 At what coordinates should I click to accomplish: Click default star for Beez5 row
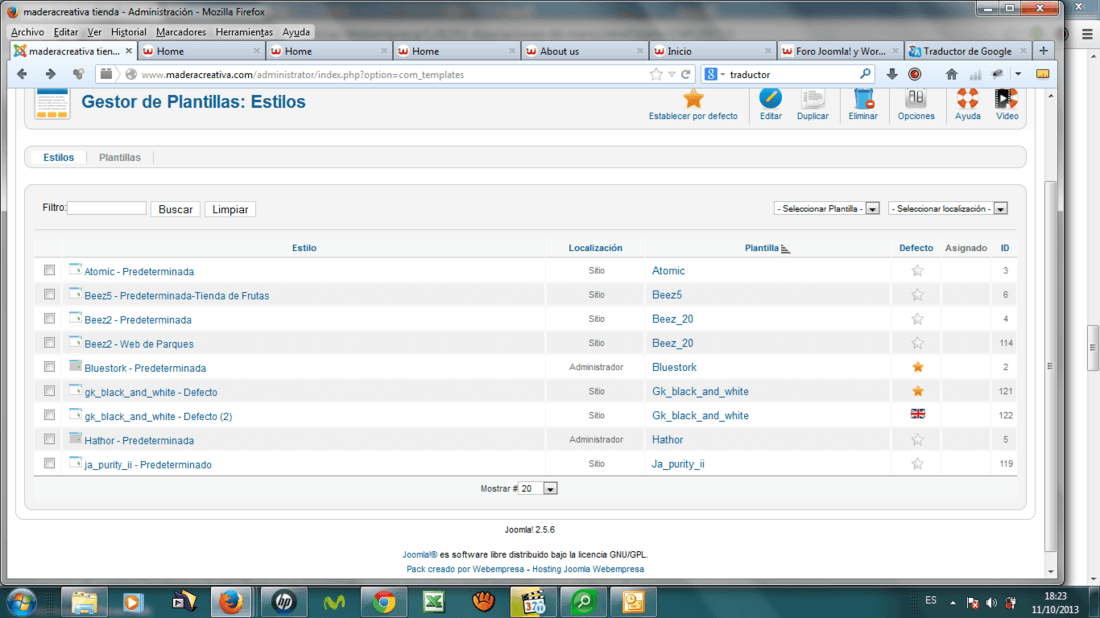[917, 295]
